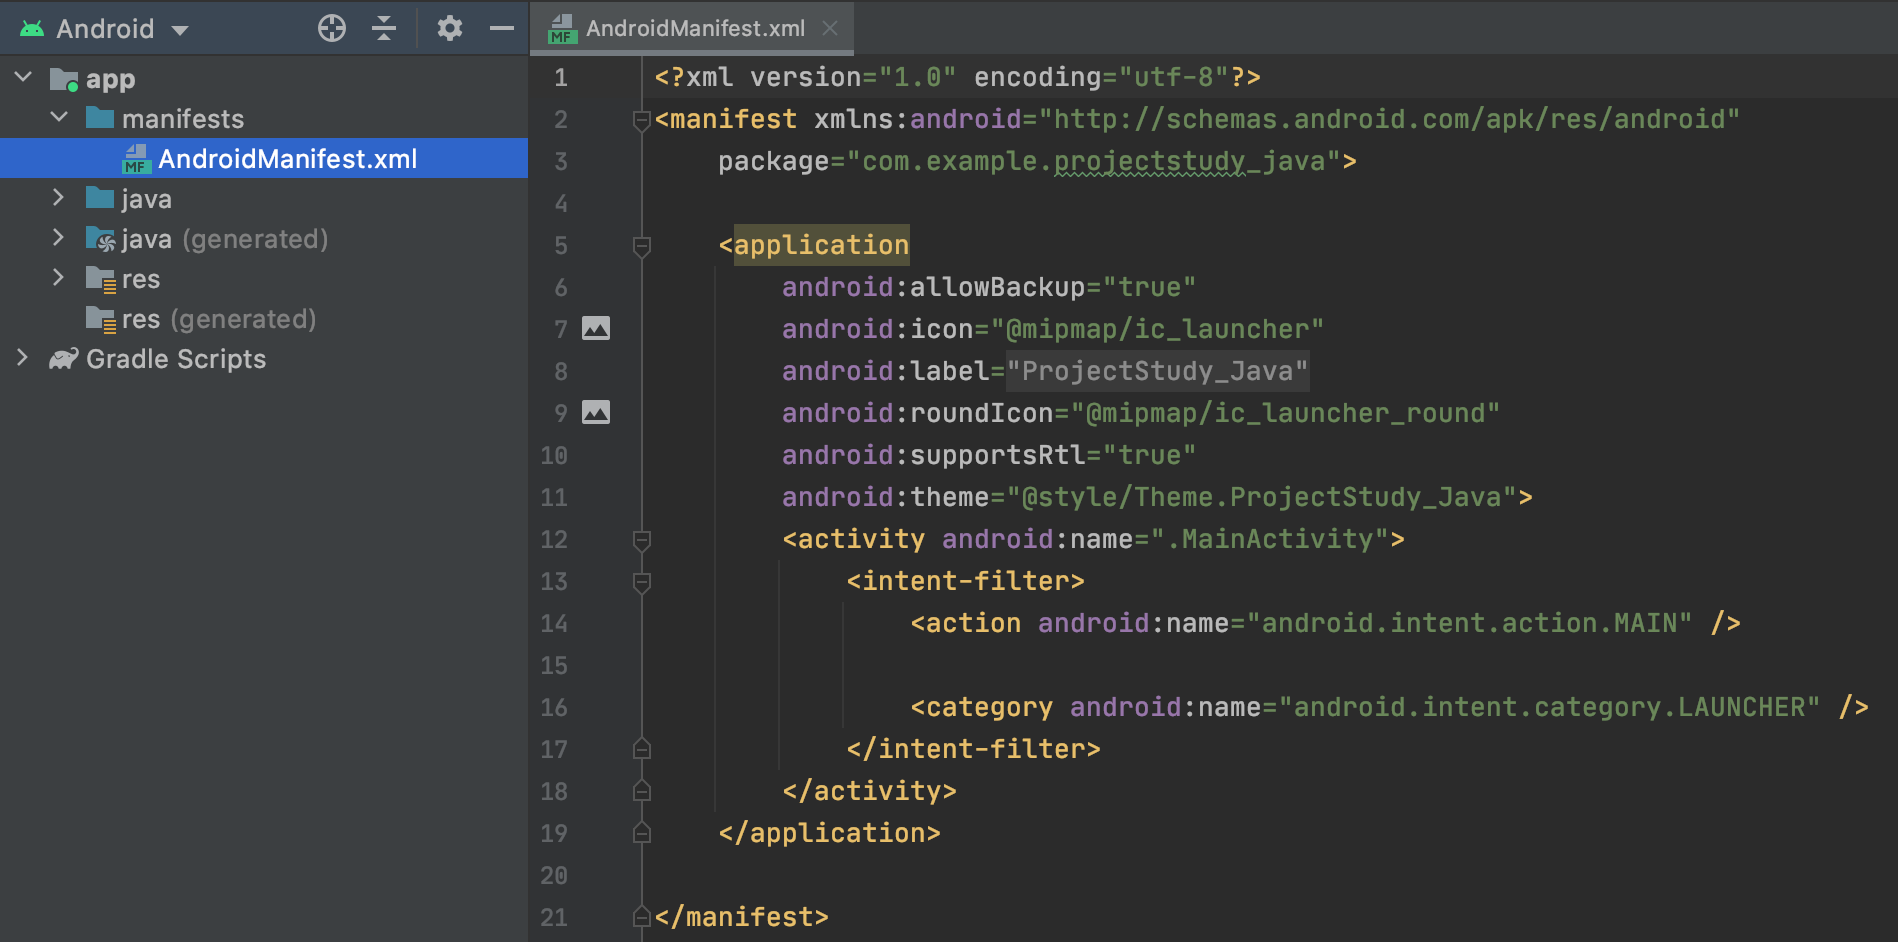Click the res folder icon
This screenshot has width=1898, height=942.
pos(101,279)
